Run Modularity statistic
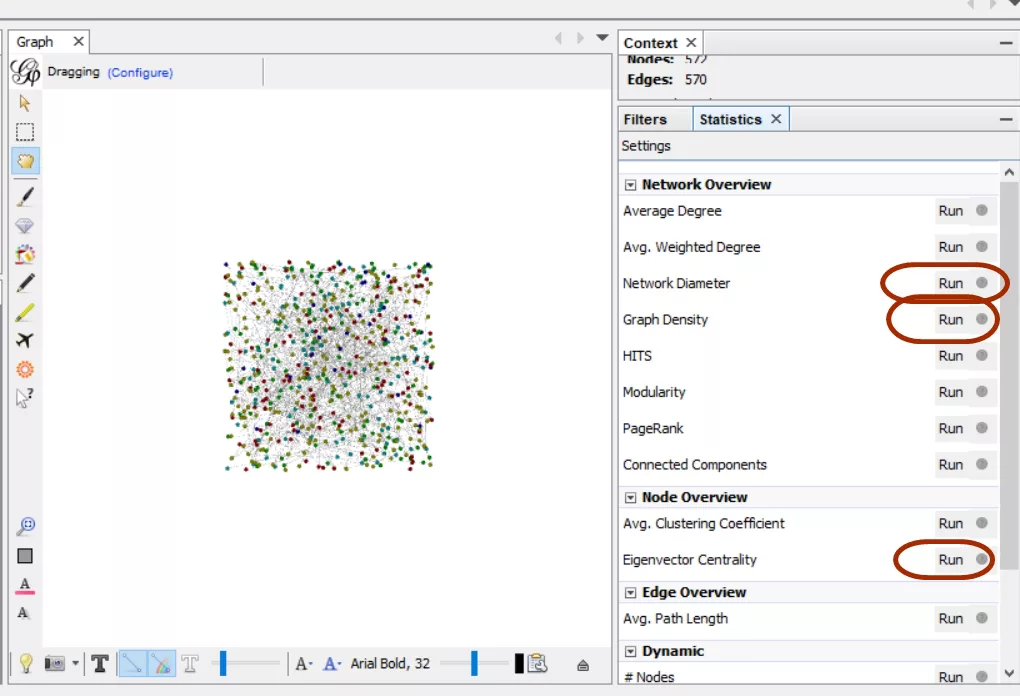The height and width of the screenshot is (696, 1020). (950, 392)
